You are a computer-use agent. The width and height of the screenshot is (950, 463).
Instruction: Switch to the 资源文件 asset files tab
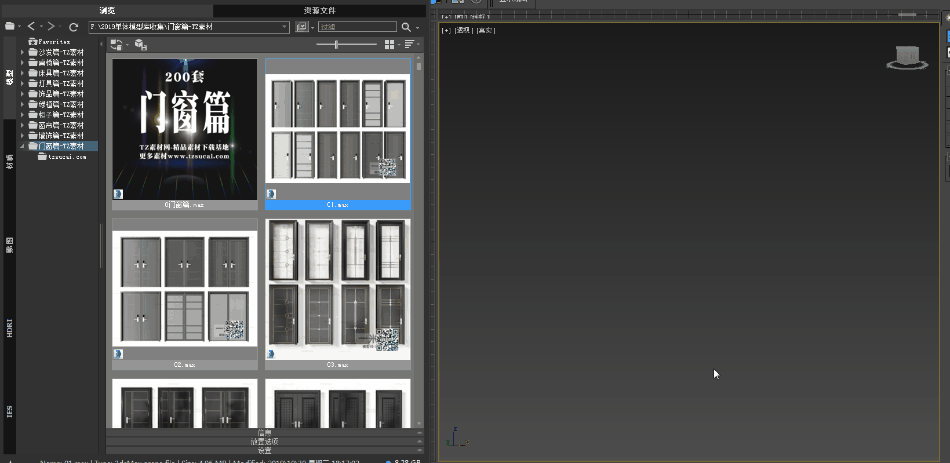tap(319, 10)
